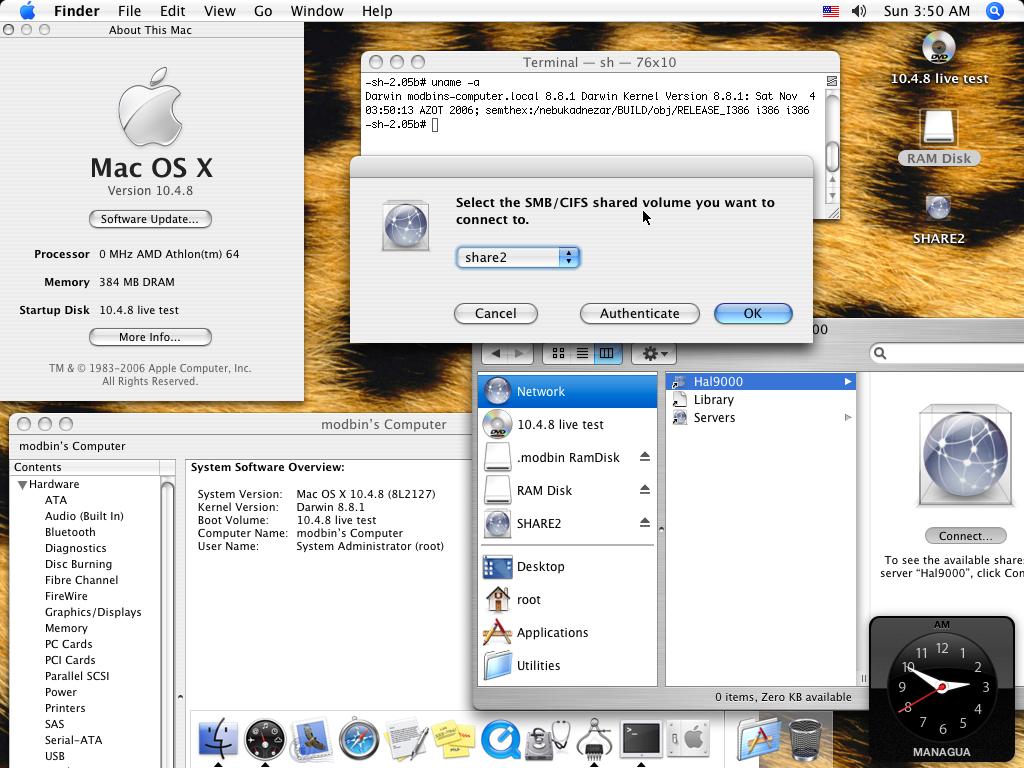Click More Info in About This Mac
This screenshot has width=1024, height=768.
pyautogui.click(x=150, y=337)
